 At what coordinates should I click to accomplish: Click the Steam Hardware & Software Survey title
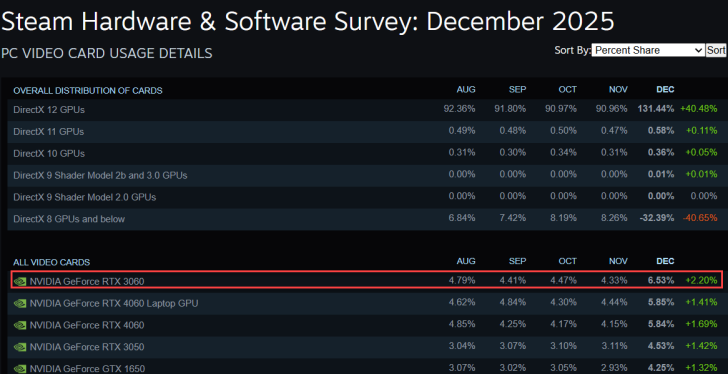pos(308,21)
